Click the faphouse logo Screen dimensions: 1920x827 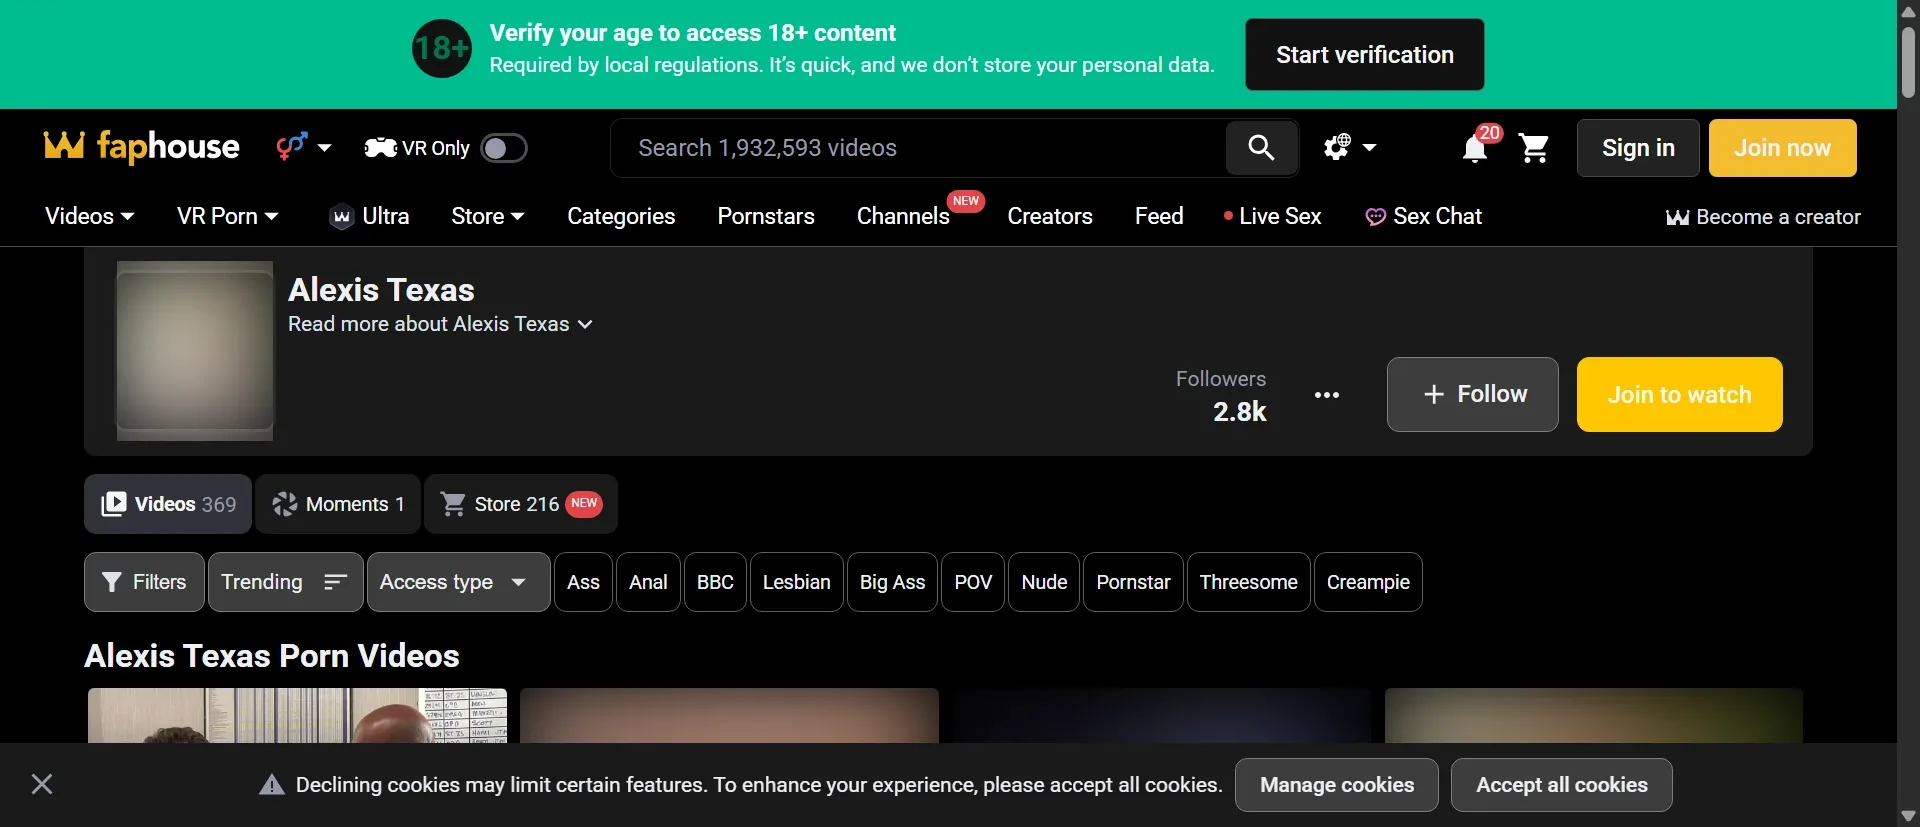[x=142, y=147]
